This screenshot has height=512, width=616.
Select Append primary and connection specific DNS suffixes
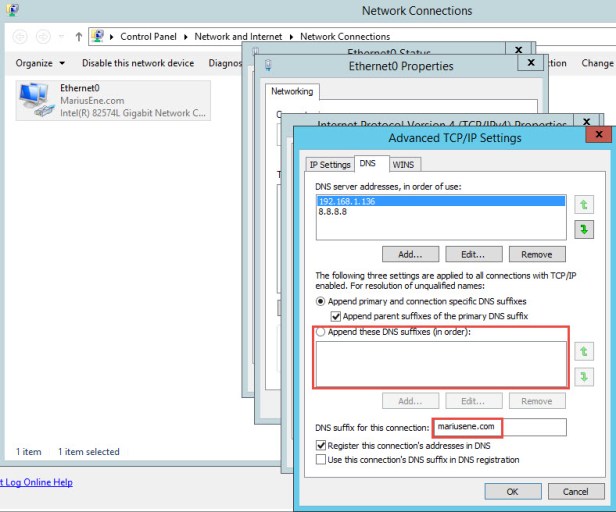pyautogui.click(x=321, y=301)
